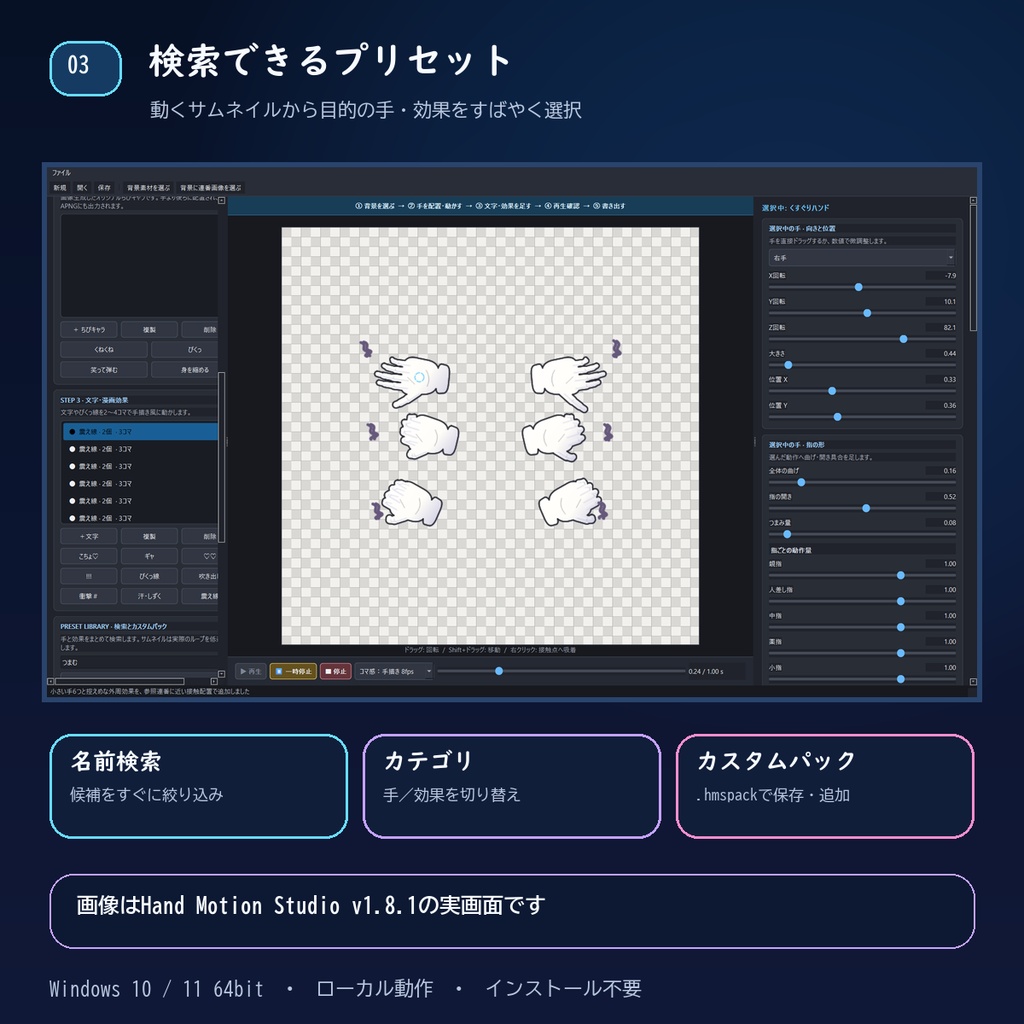1024x1024 pixels.
Task: Click the left panel vertical scrollbar thumb
Action: 221,457
